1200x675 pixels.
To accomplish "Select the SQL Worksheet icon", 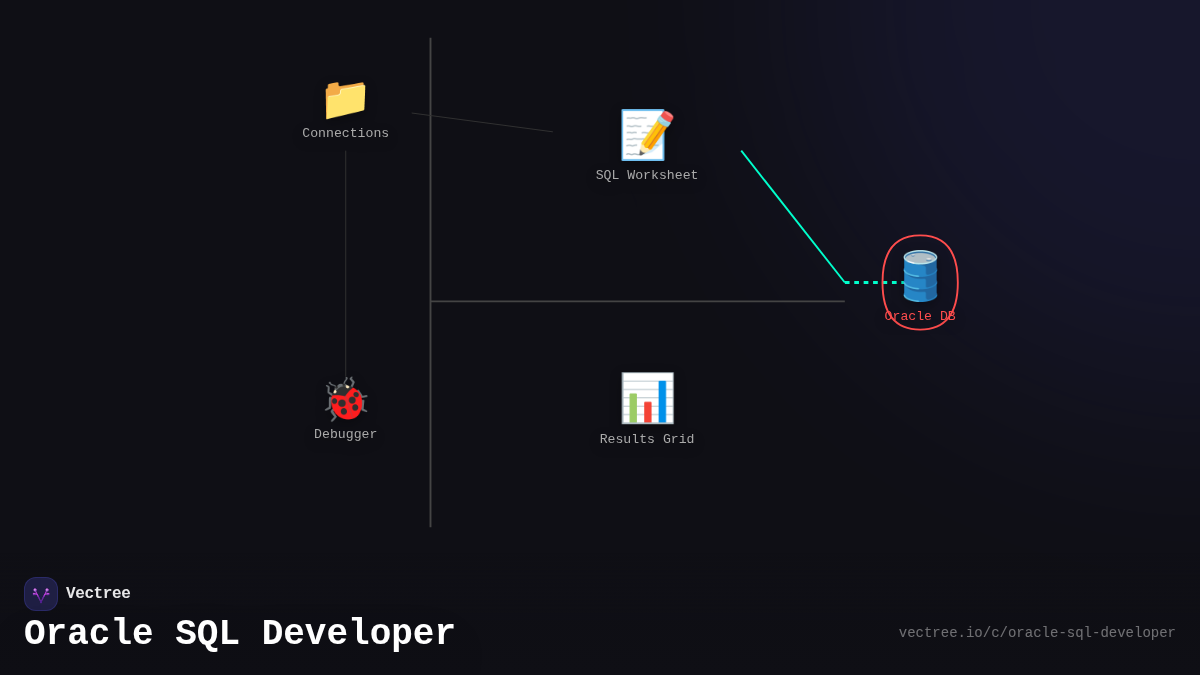I will [647, 134].
